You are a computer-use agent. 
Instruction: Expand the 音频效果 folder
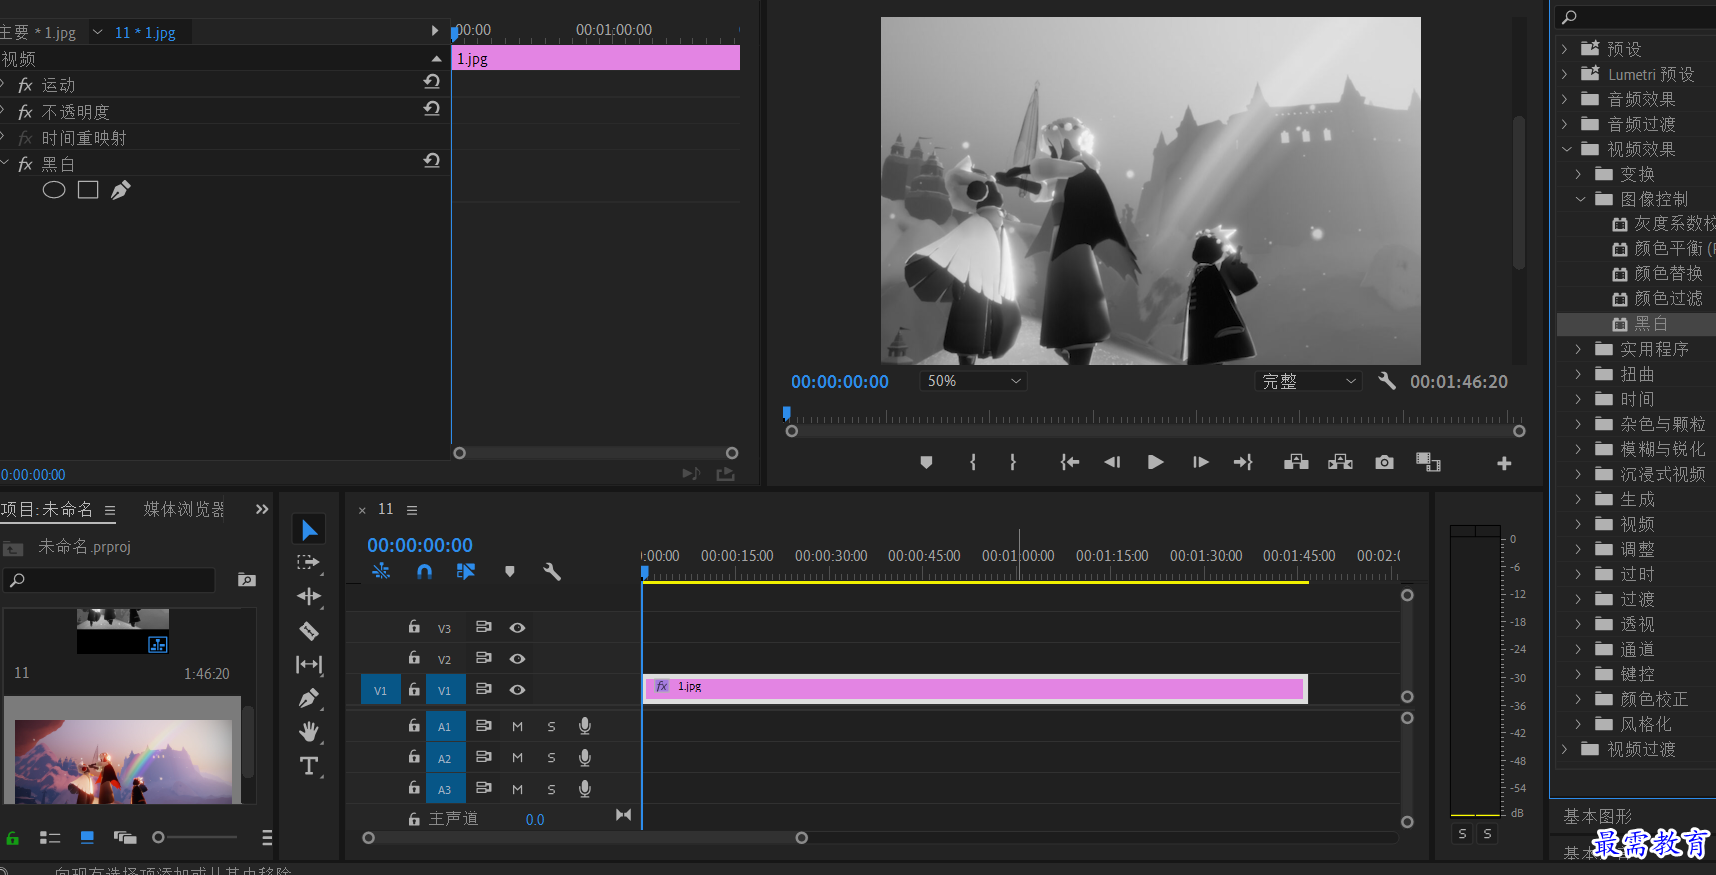pyautogui.click(x=1565, y=99)
